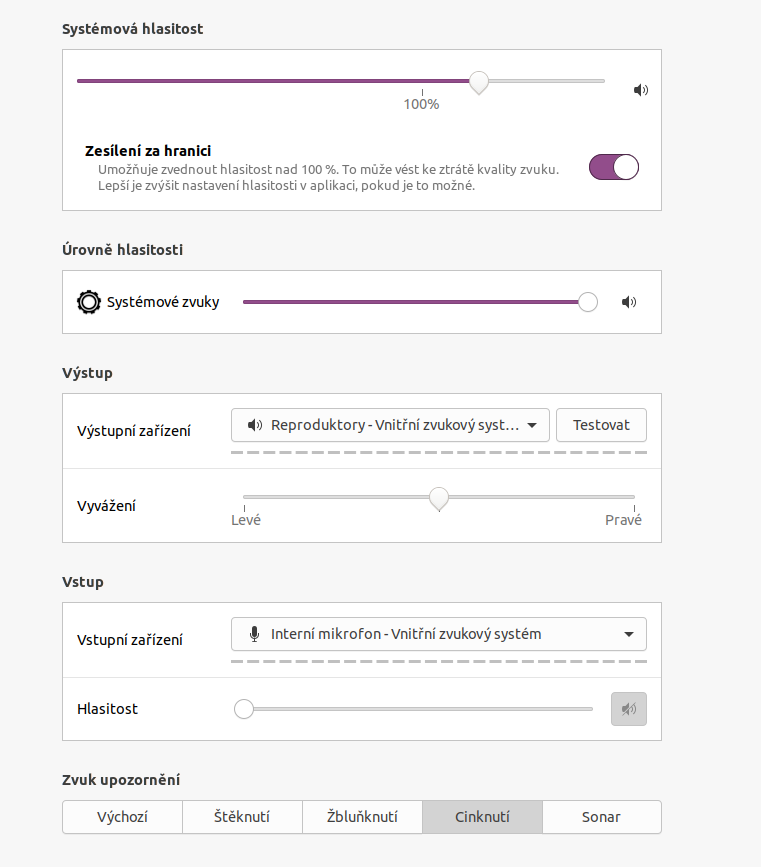The height and width of the screenshot is (867, 761).
Task: Click the Systémové zvuky gear icon
Action: 88,302
